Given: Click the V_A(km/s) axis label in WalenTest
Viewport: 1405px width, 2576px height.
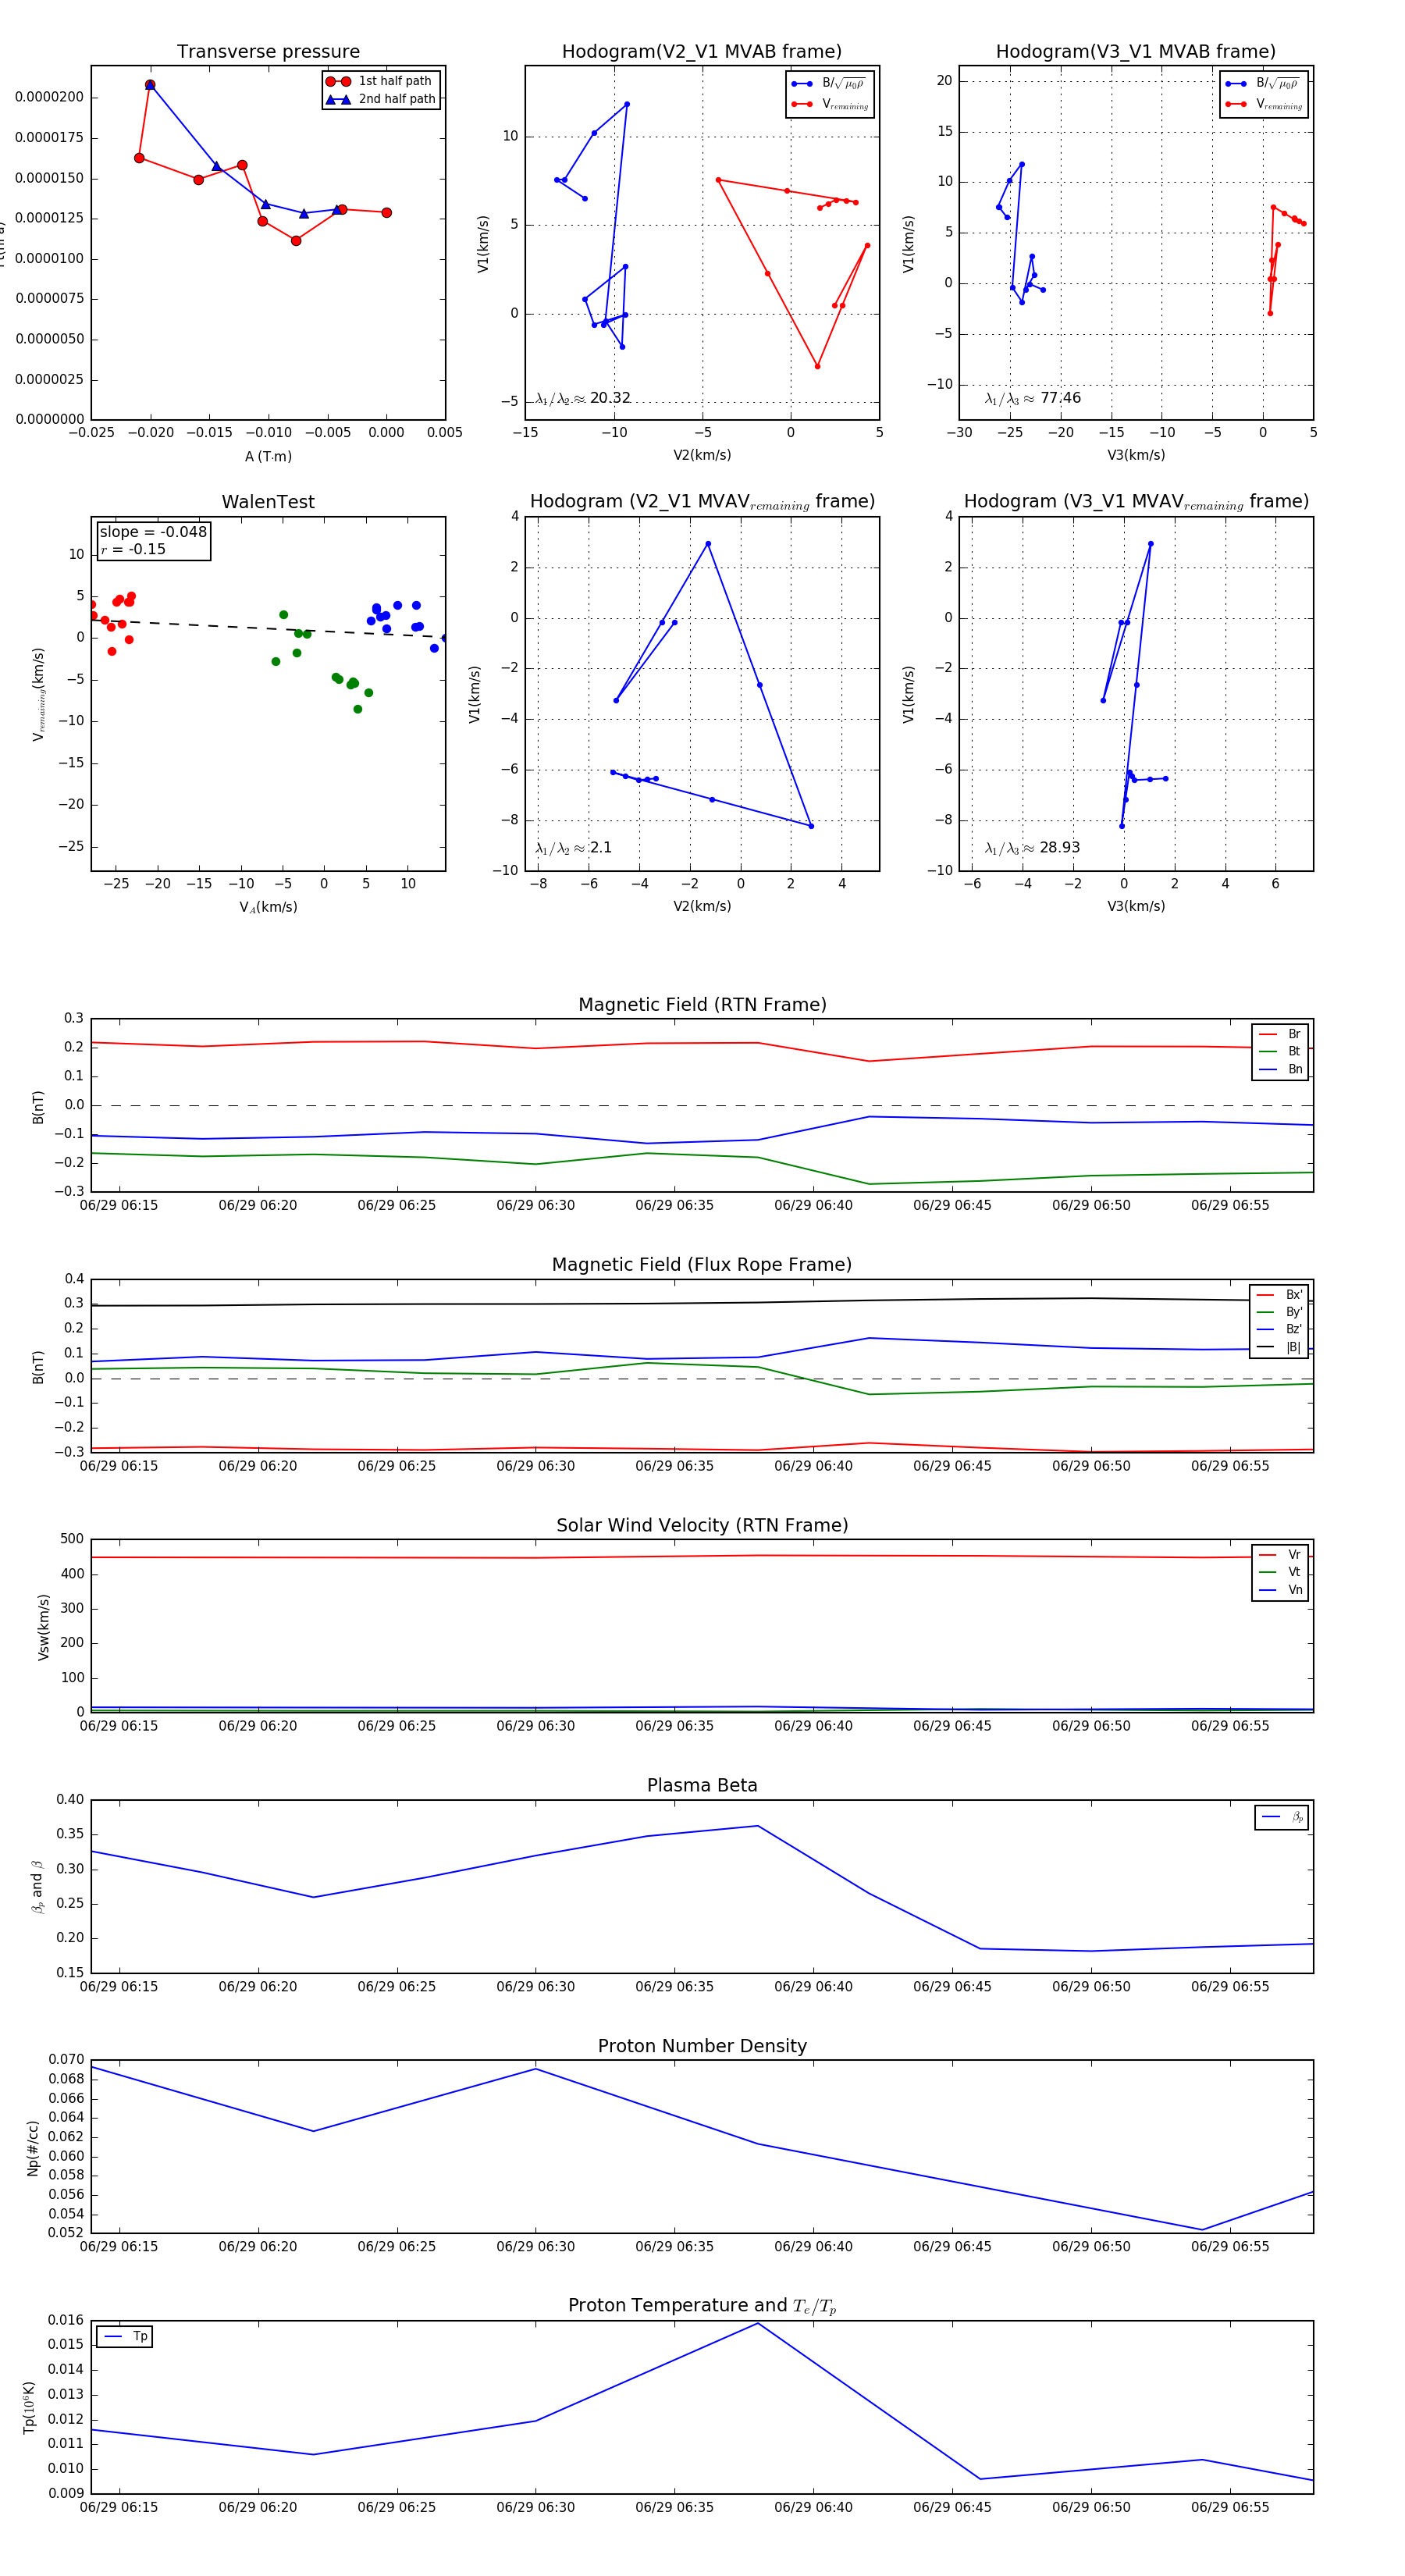Looking at the screenshot, I should click(268, 908).
